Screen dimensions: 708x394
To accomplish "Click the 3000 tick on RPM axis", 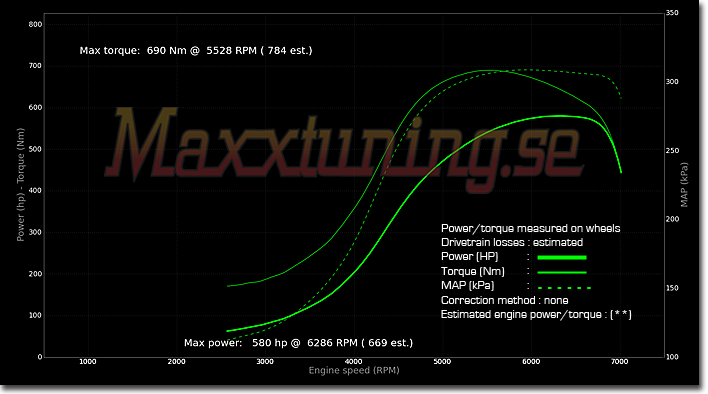I will coord(265,362).
